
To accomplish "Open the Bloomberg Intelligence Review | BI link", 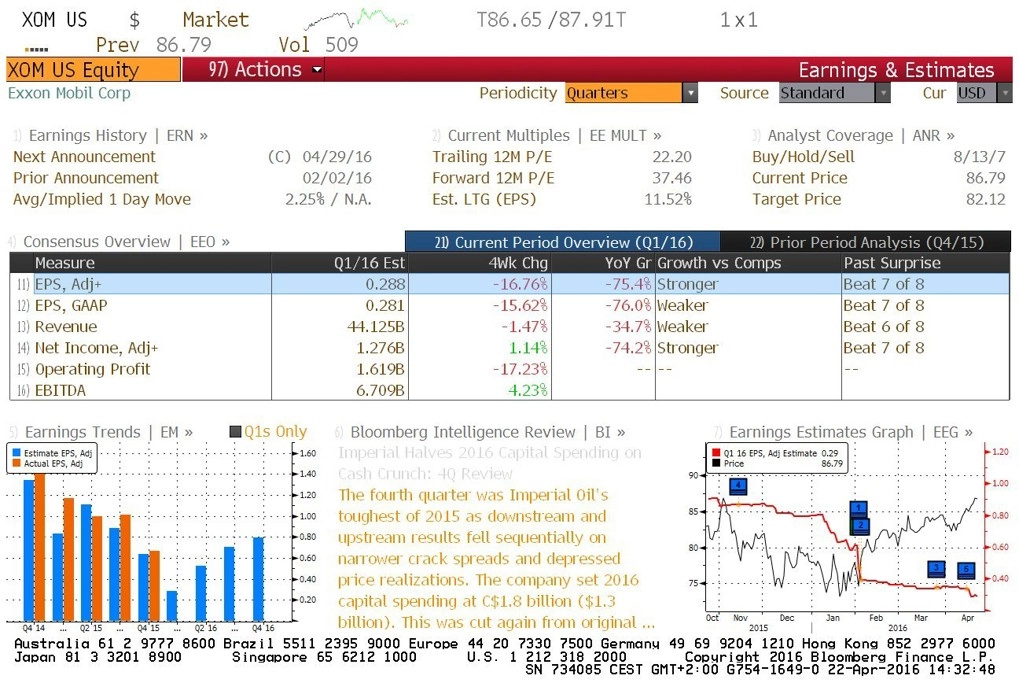I will (487, 432).
